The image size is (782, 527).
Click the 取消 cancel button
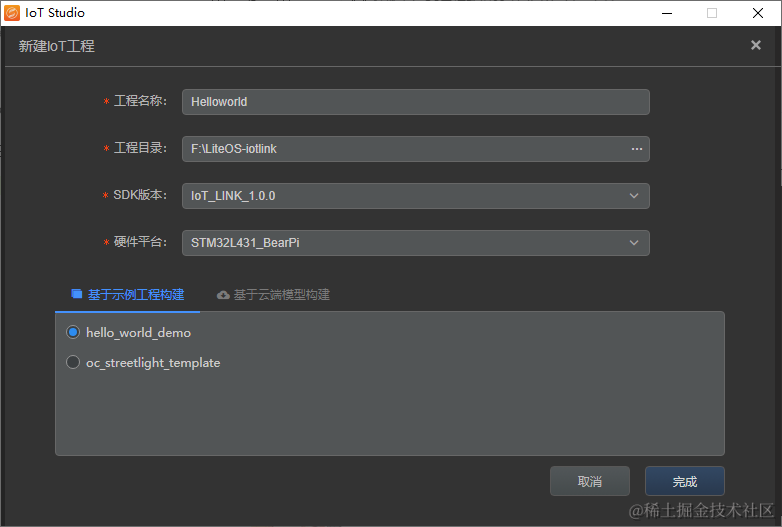[x=589, y=481]
